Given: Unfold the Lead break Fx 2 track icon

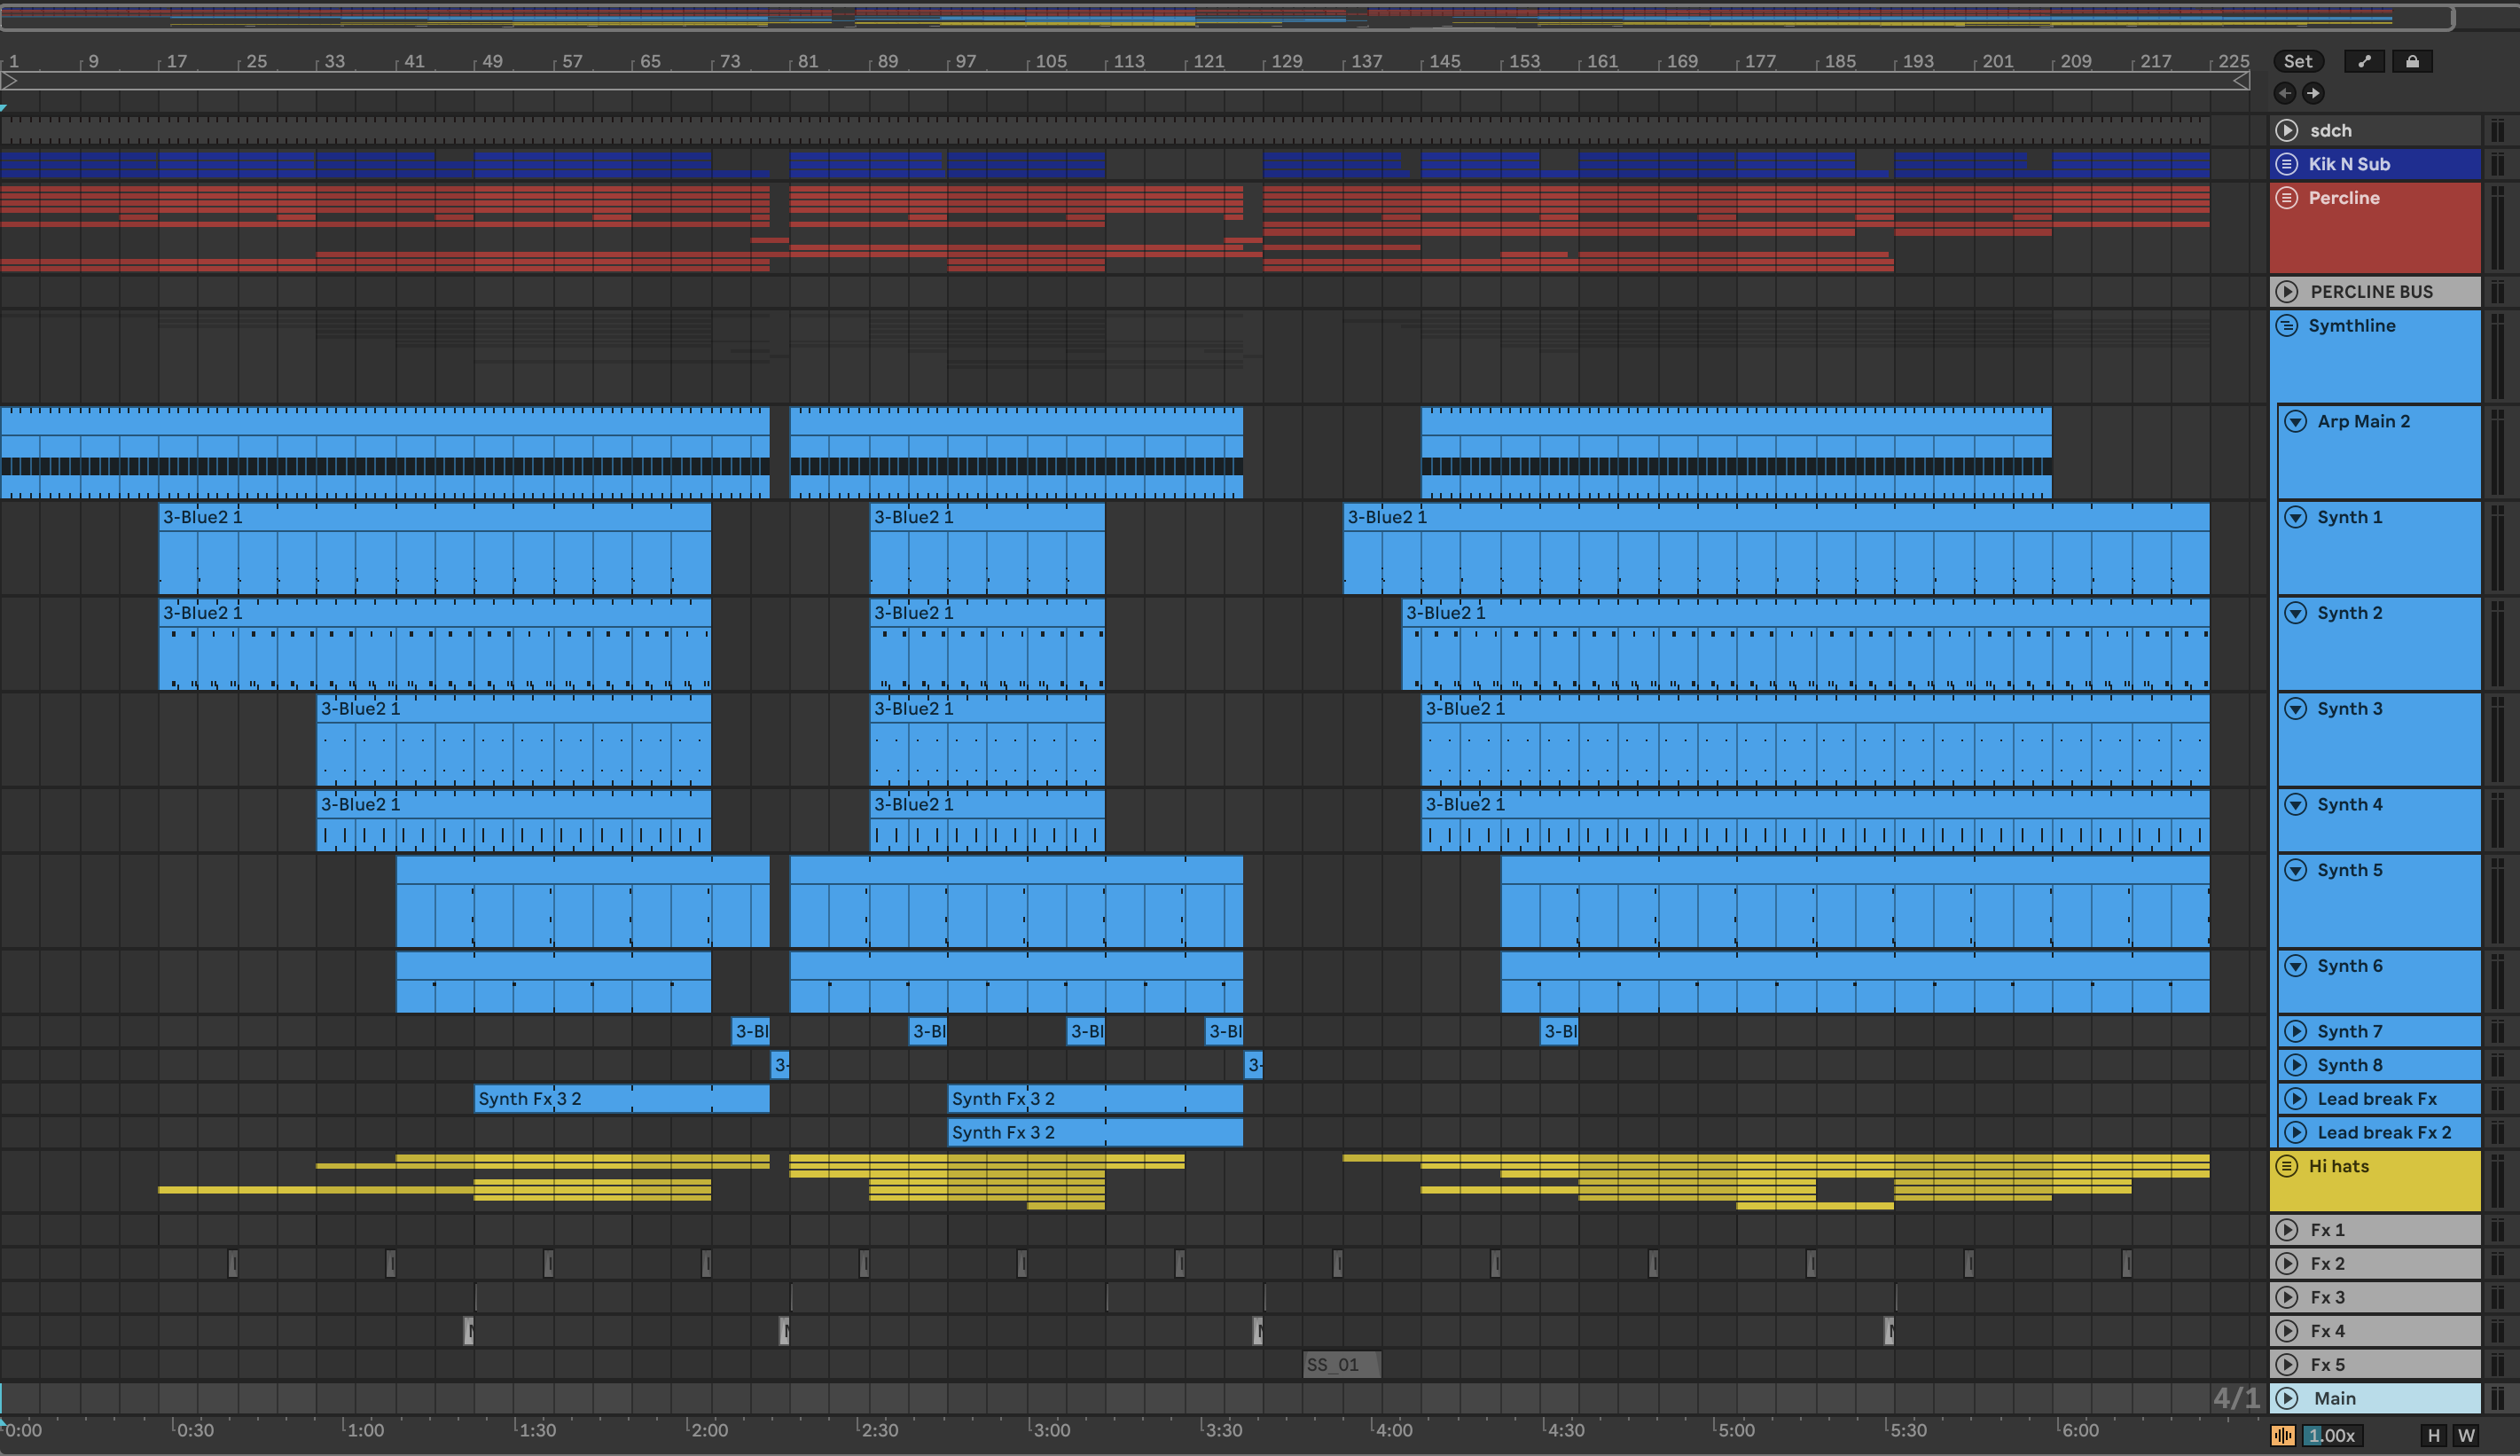Looking at the screenshot, I should 2296,1133.
